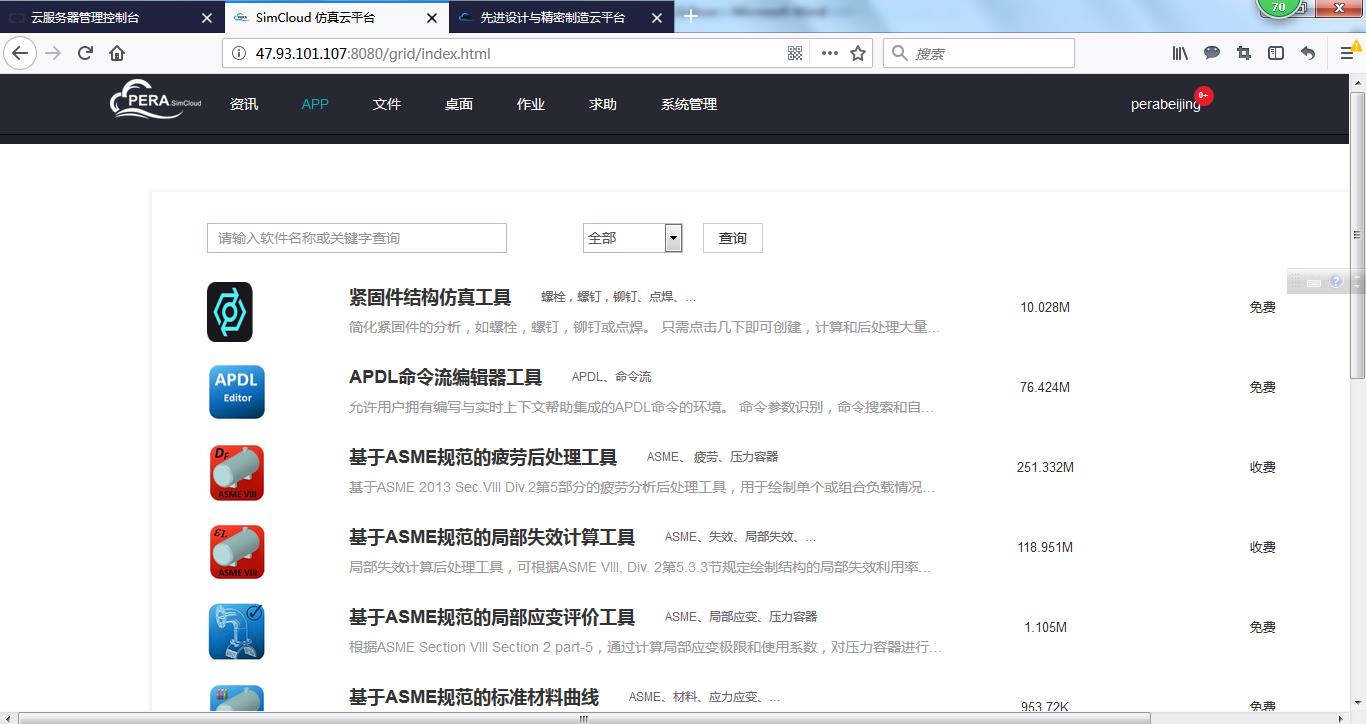
Task: Click the software name search input field
Action: point(357,238)
